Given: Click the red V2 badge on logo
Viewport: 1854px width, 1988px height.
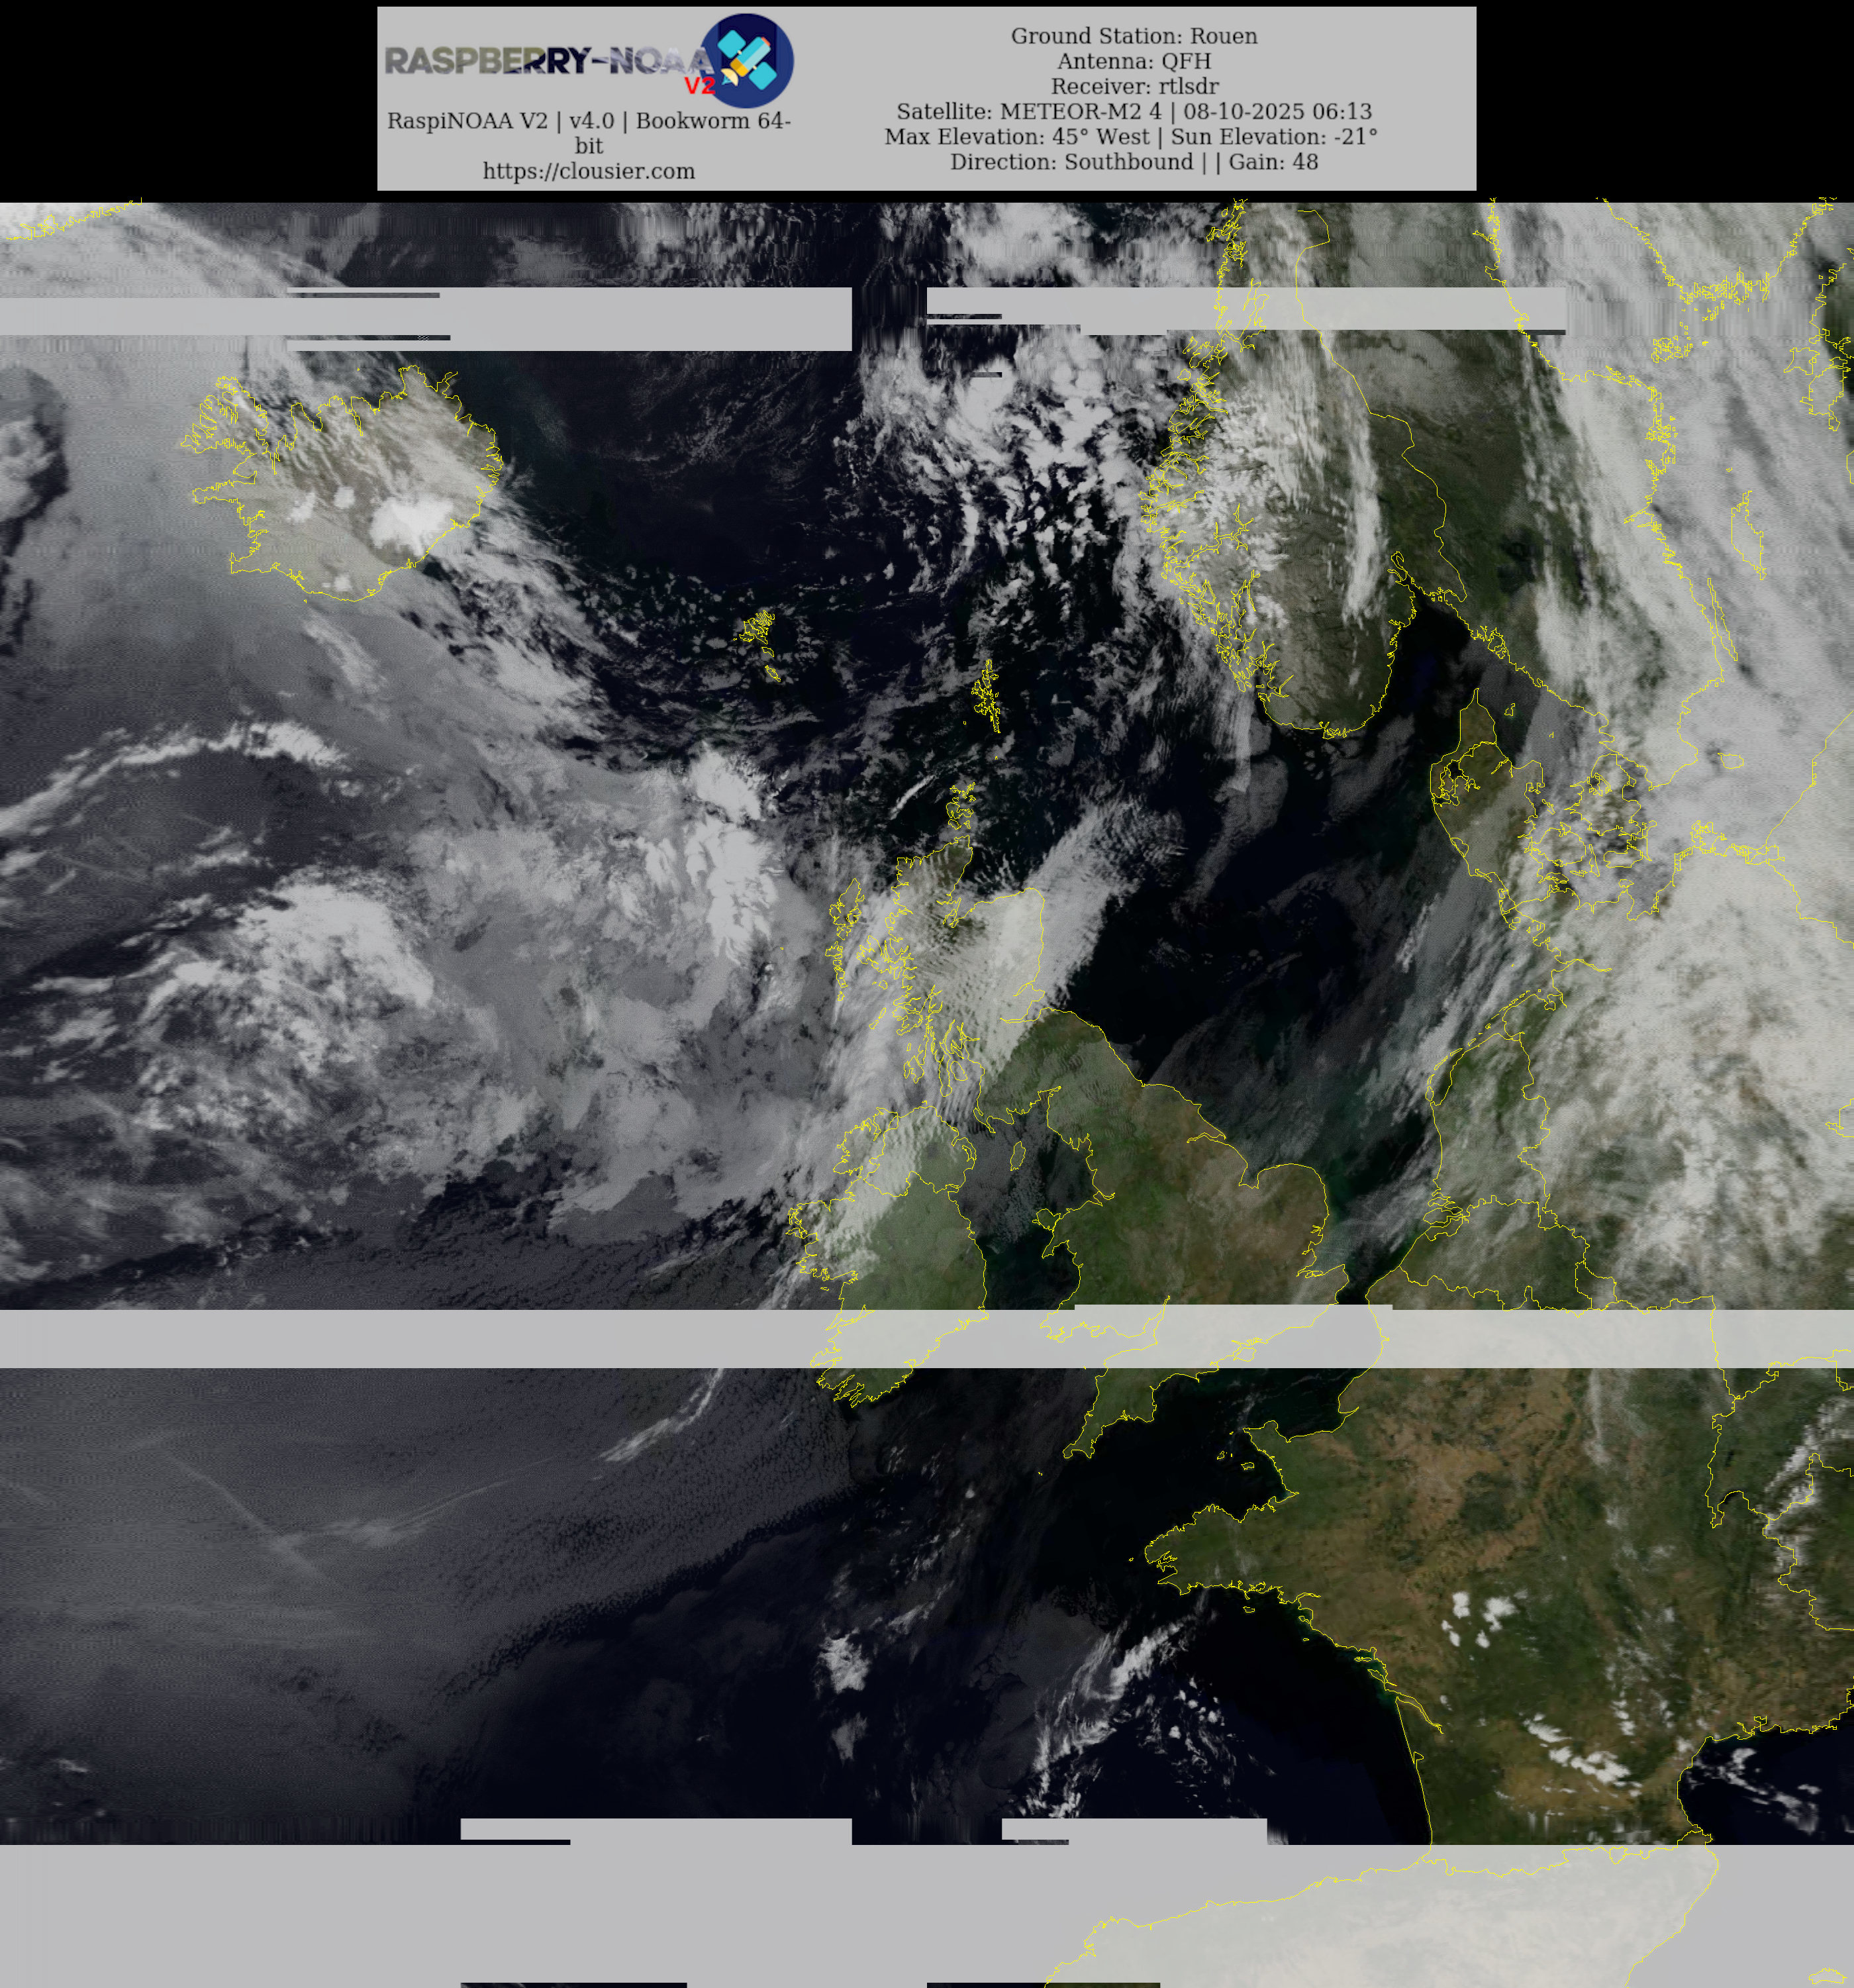Looking at the screenshot, I should coord(699,86).
